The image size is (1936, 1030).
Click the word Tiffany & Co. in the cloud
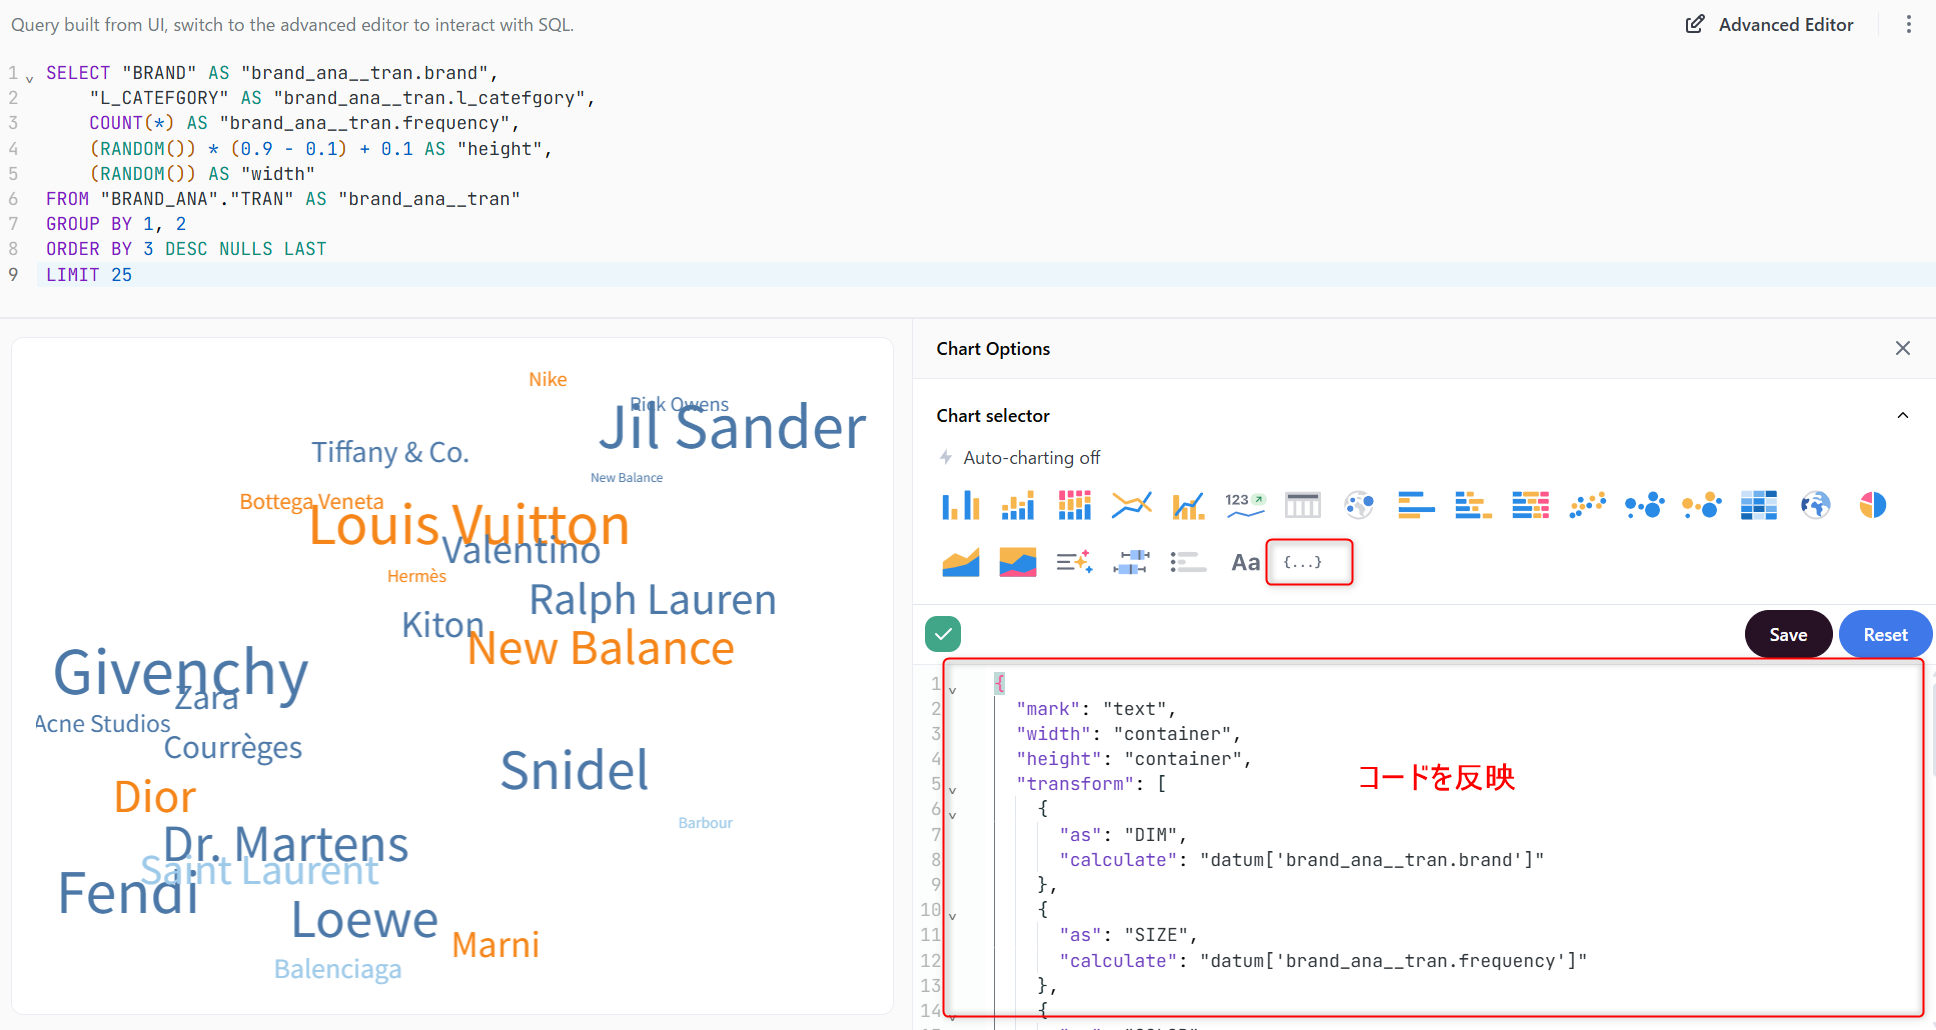pos(390,452)
